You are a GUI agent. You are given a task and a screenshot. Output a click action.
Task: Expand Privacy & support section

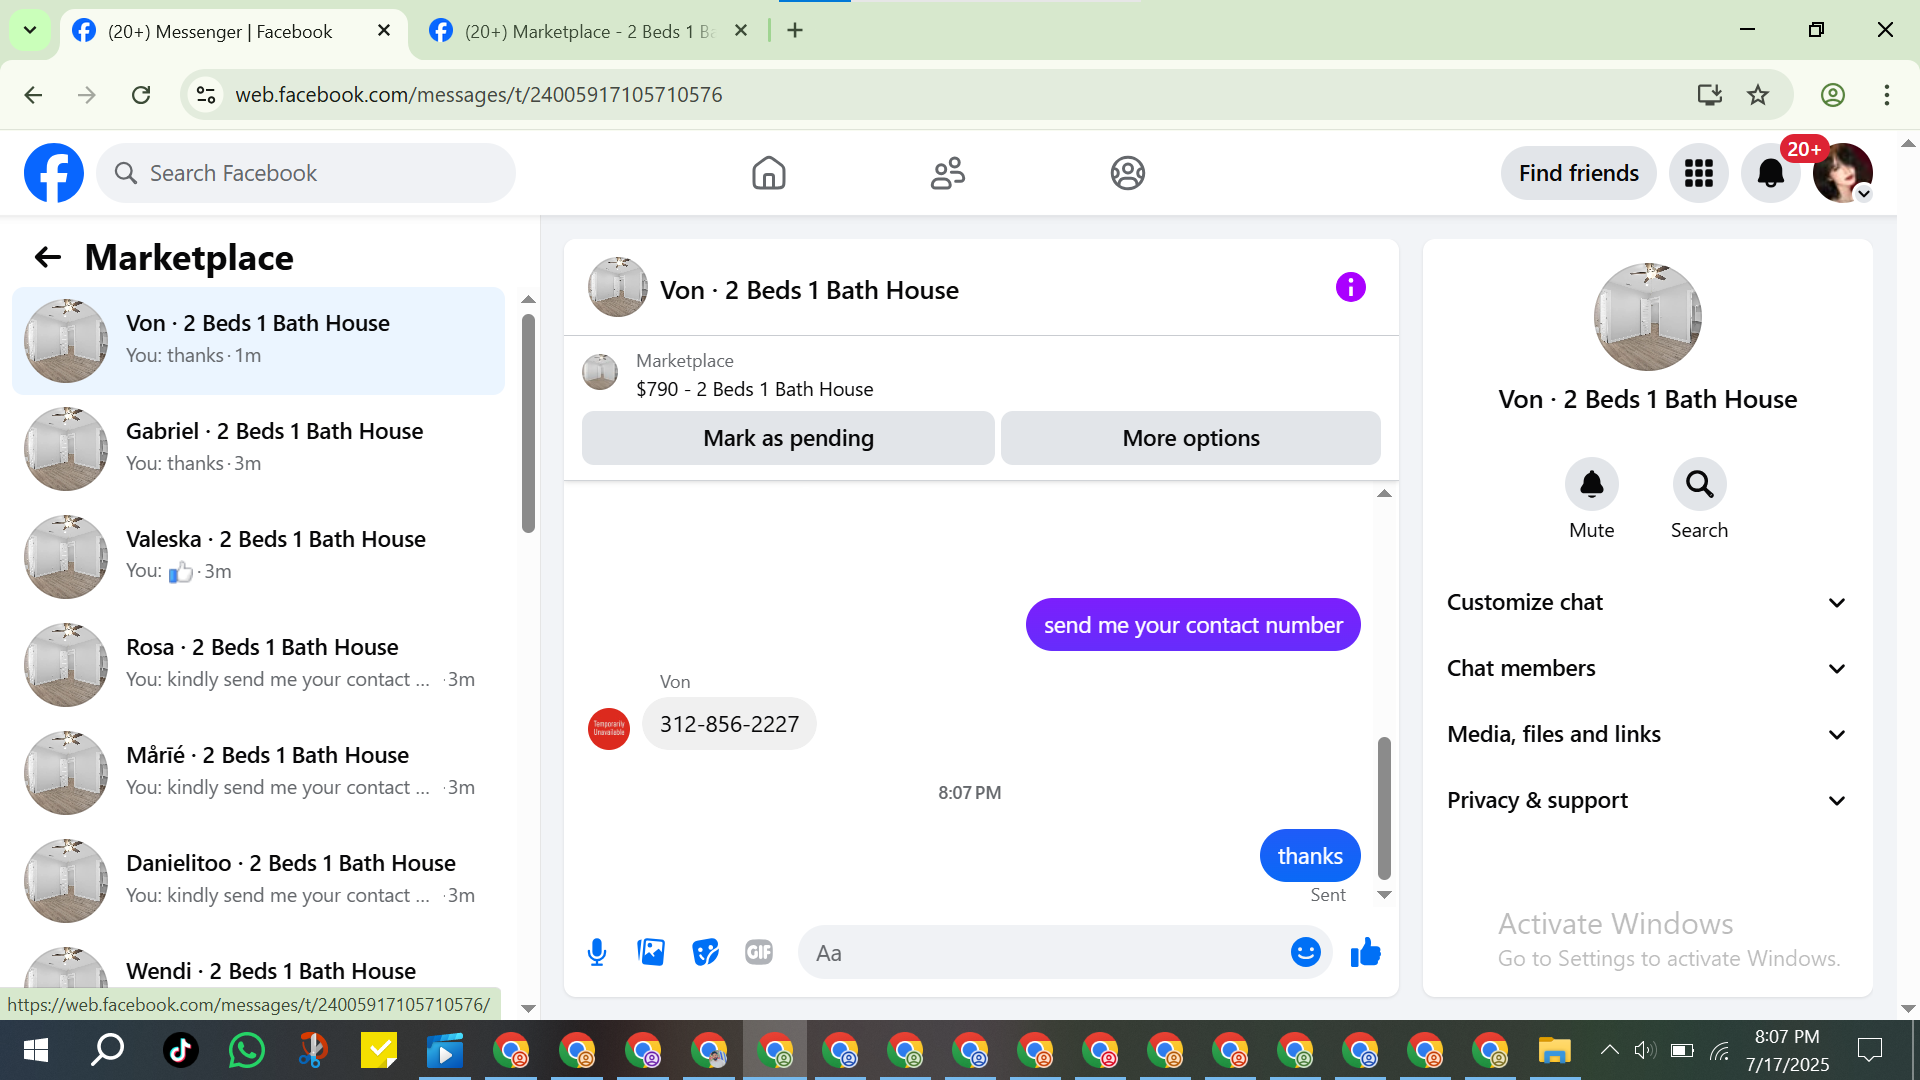click(1645, 800)
